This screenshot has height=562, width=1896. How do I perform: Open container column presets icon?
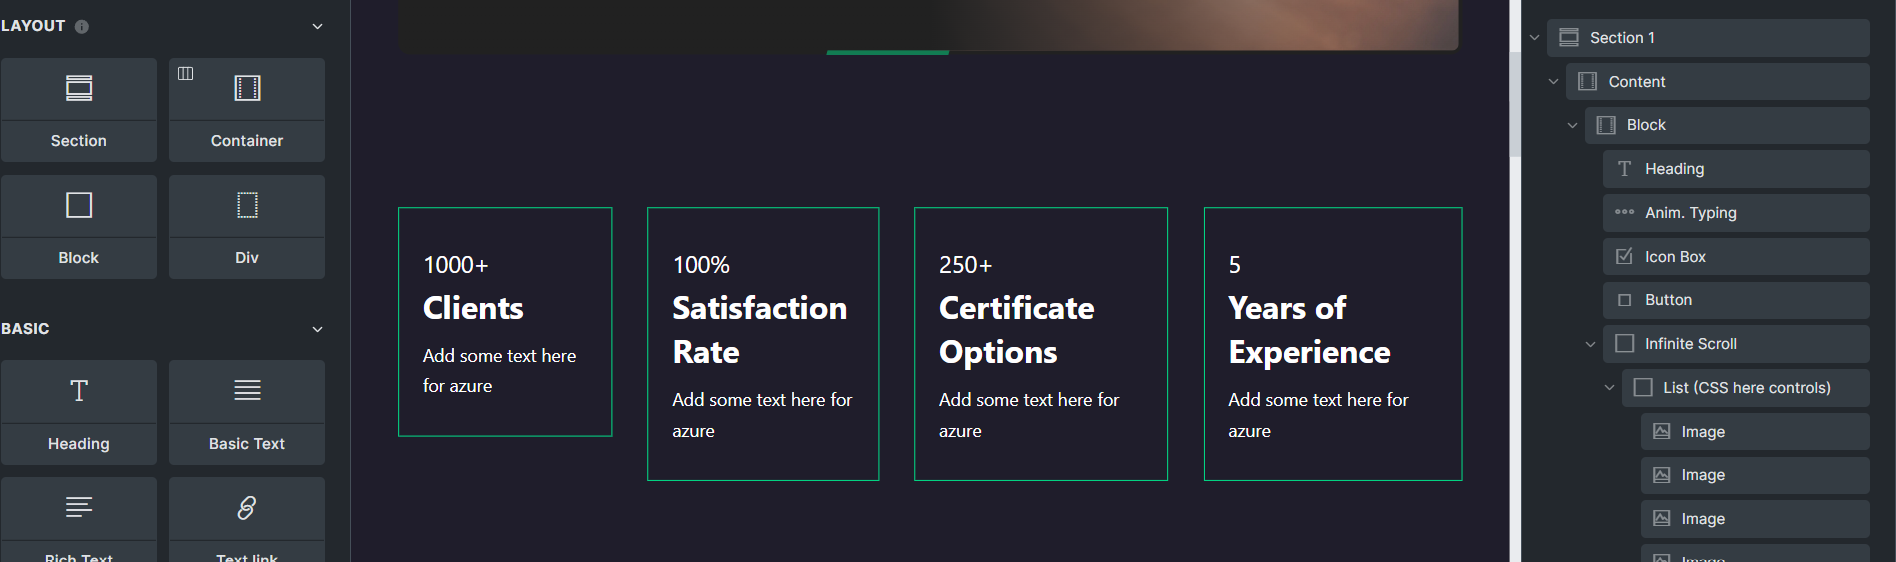coord(186,73)
